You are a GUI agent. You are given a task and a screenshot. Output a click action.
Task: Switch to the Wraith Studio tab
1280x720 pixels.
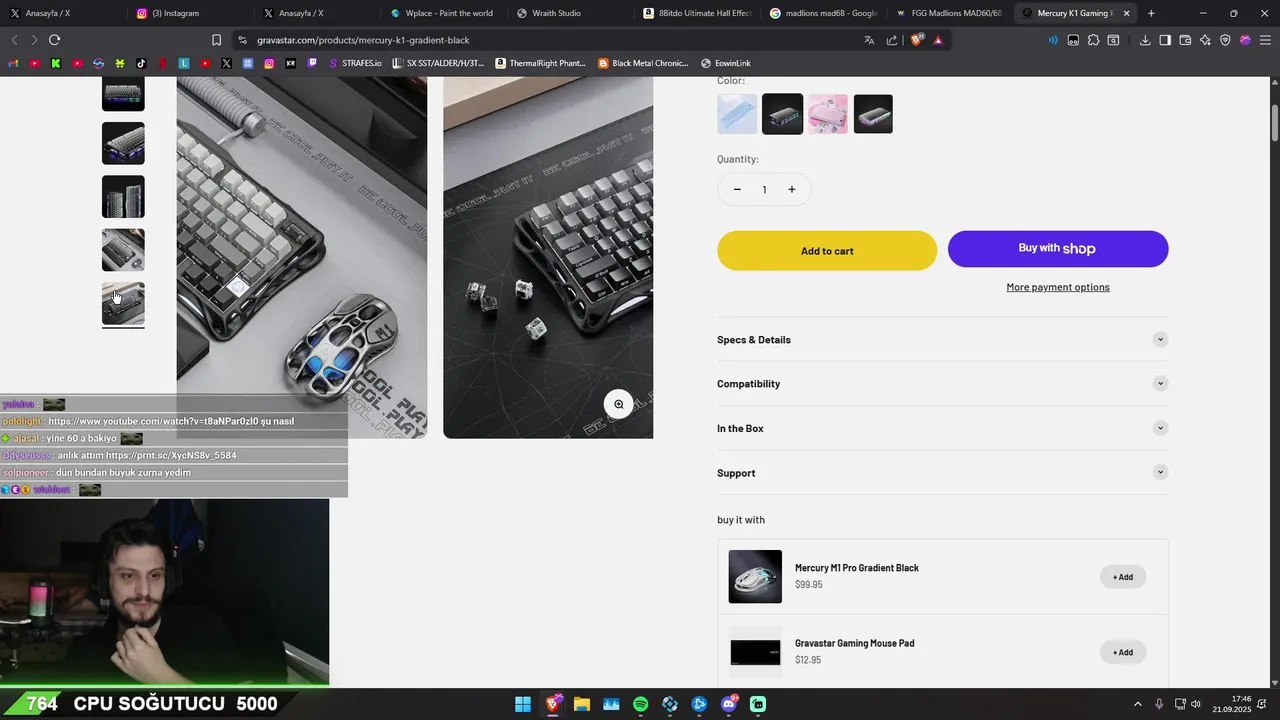(568, 13)
